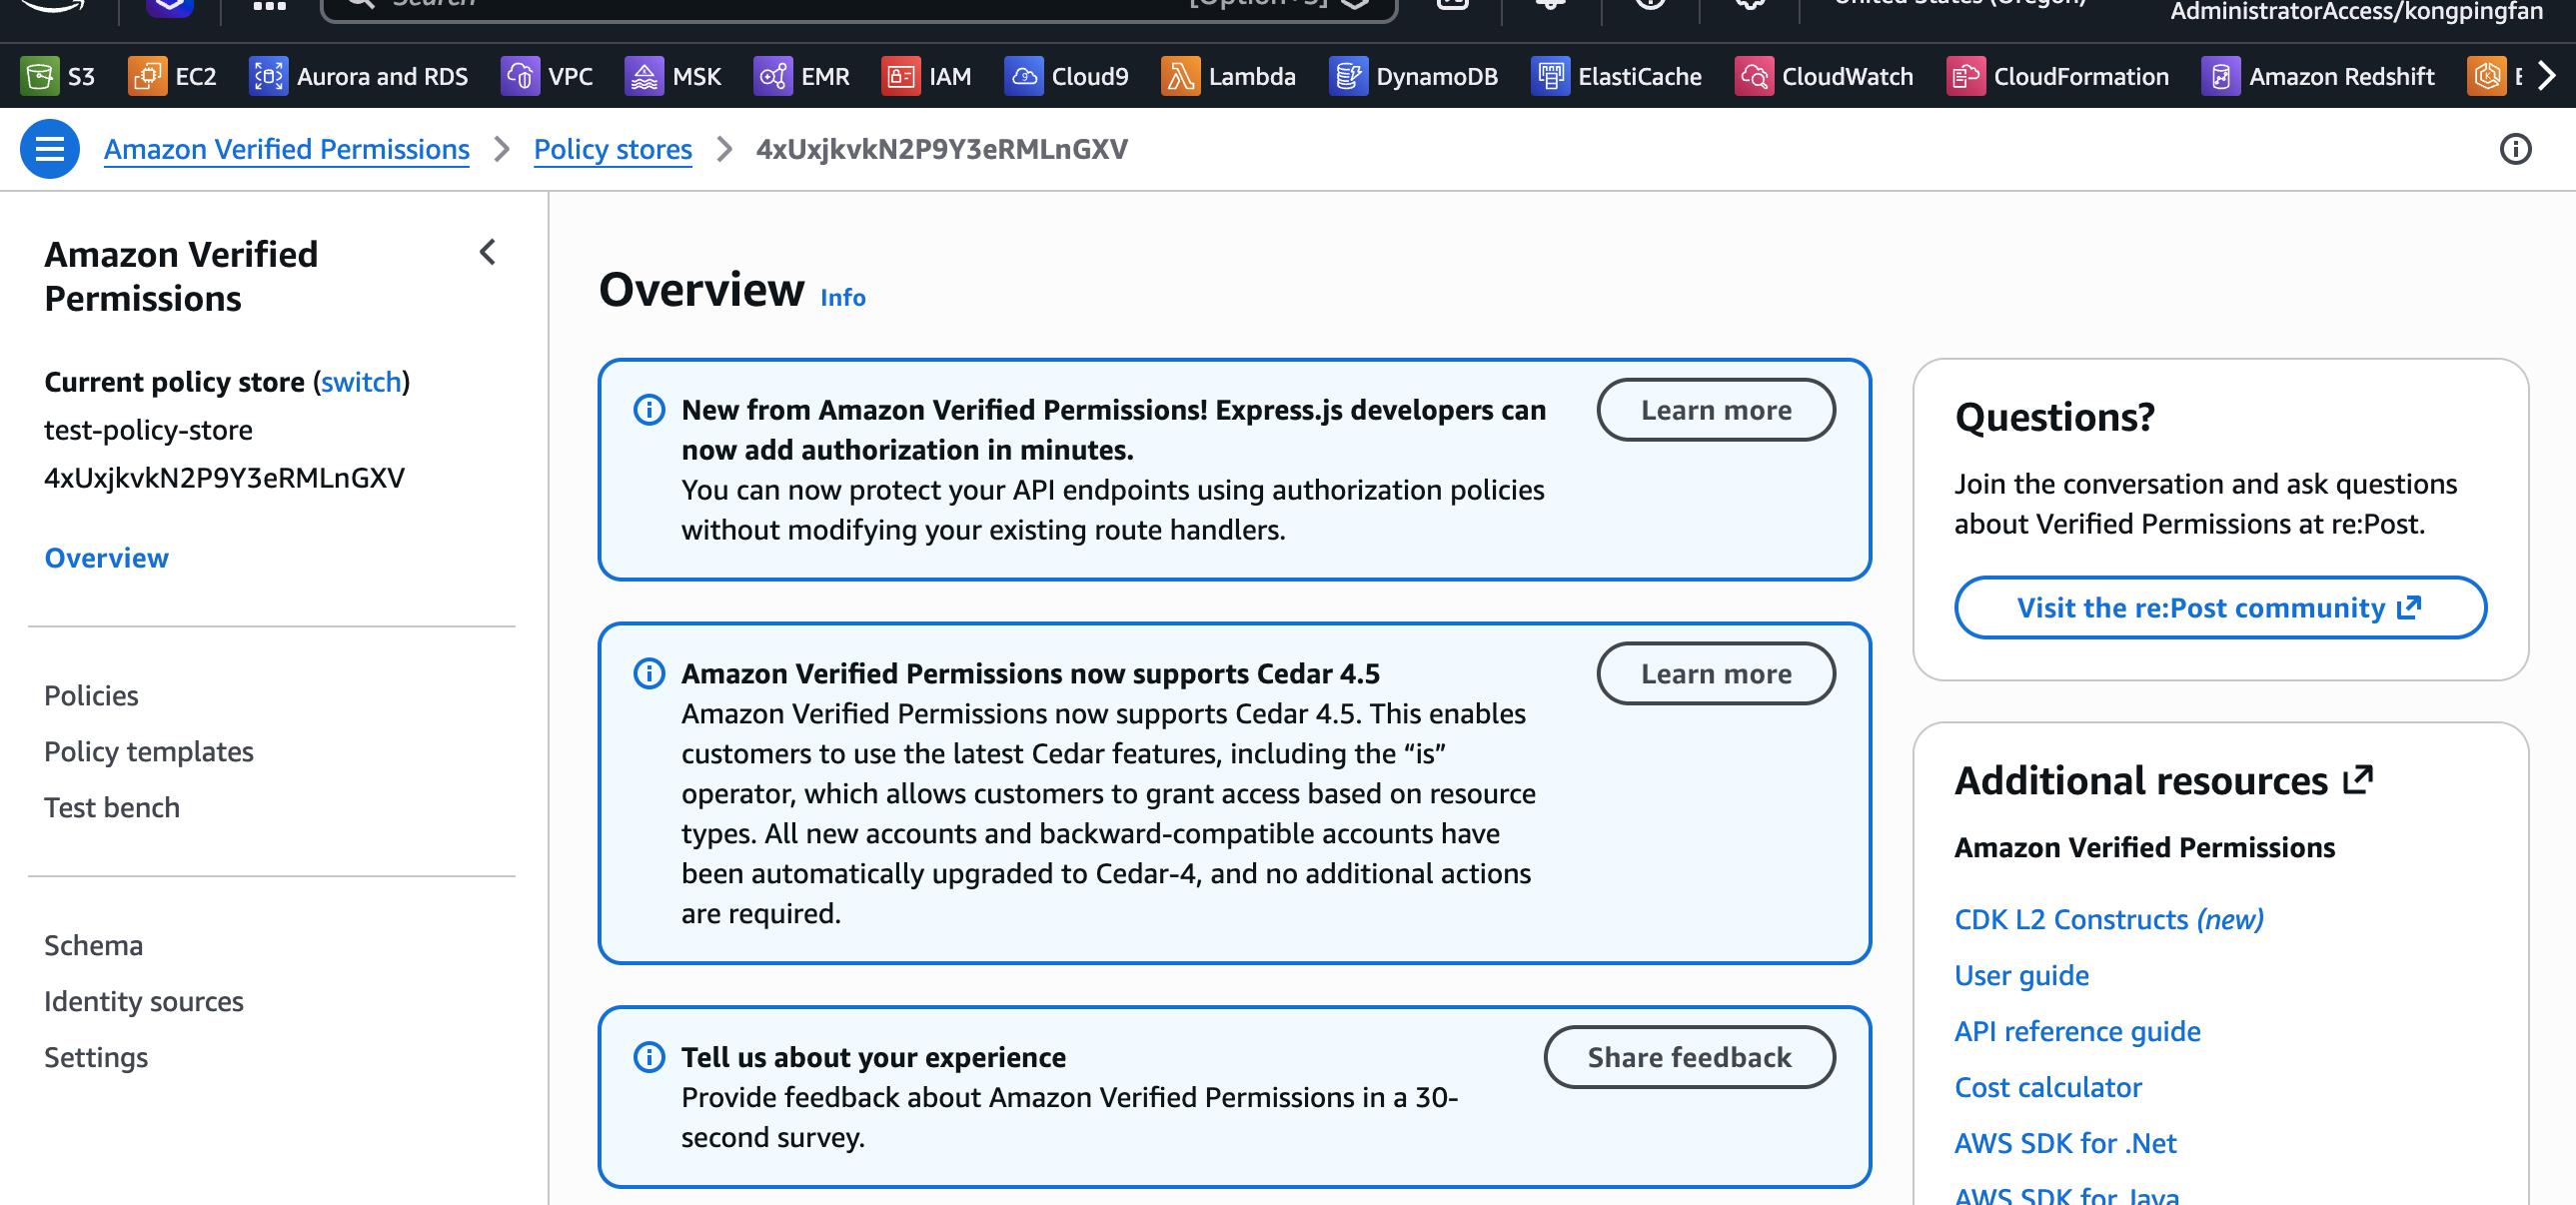The image size is (2576, 1205).
Task: Visit the re:Post community button
Action: click(2219, 607)
